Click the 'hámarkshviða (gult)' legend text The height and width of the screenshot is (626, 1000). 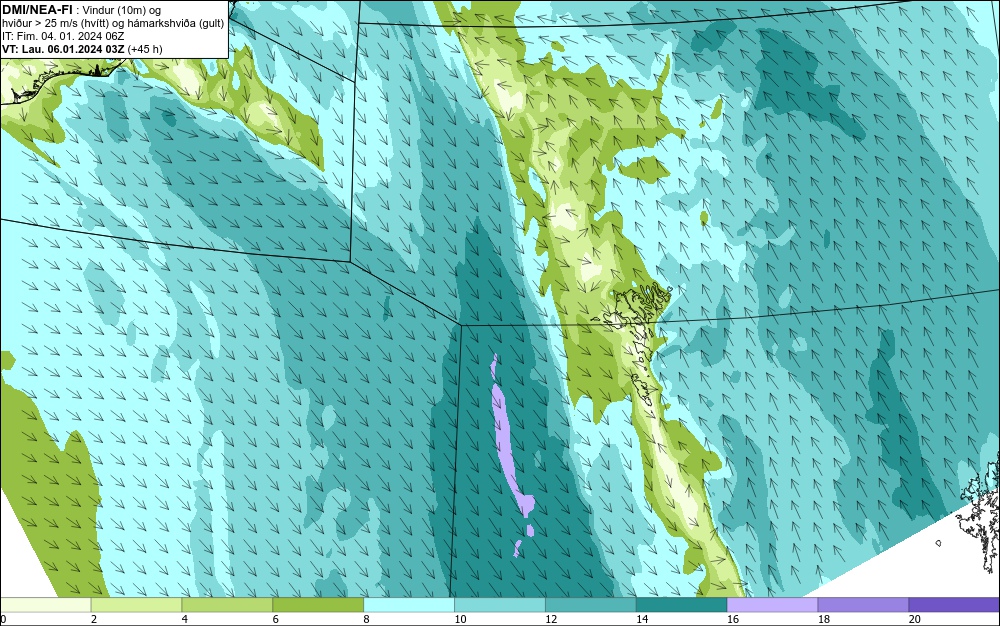[180, 23]
